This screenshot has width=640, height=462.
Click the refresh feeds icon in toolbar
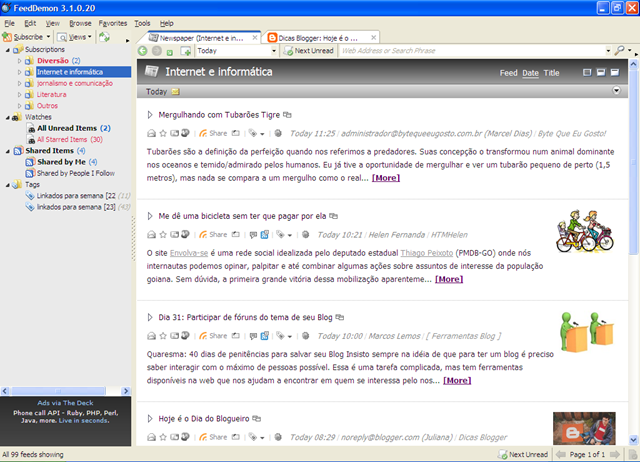[104, 37]
